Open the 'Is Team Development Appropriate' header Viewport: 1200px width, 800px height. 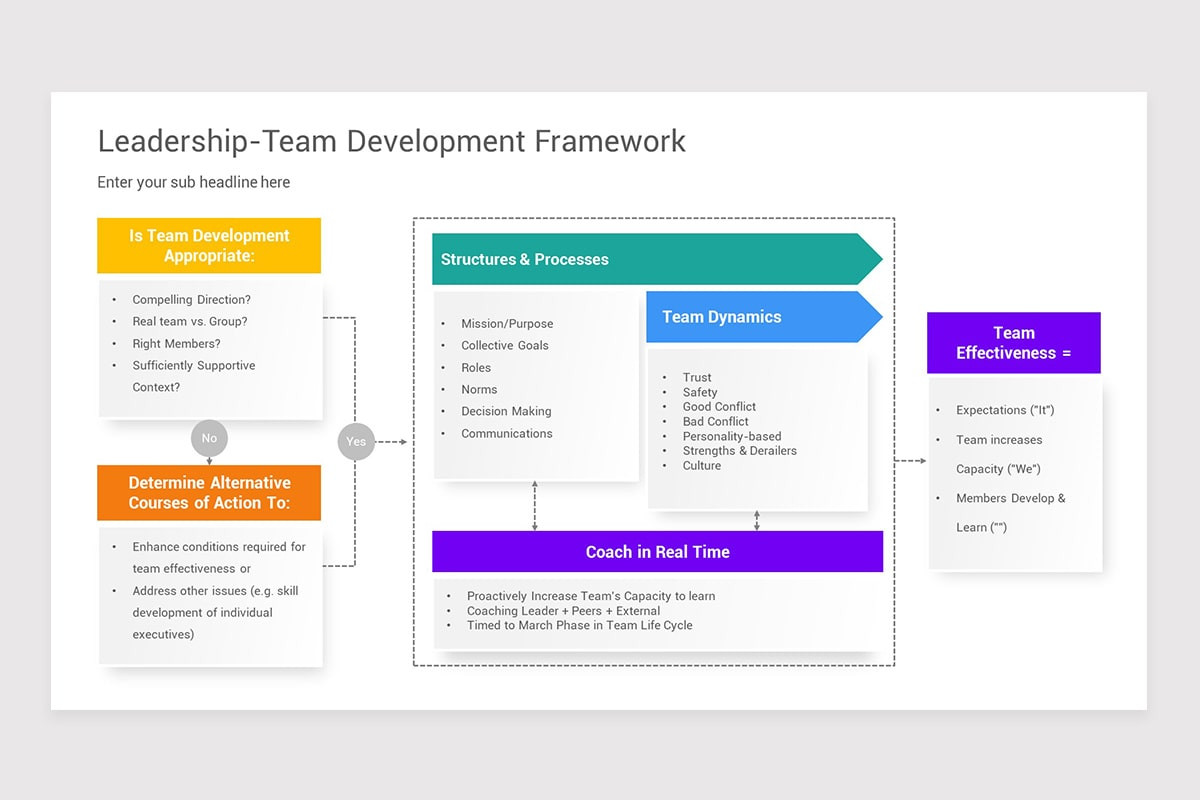[x=209, y=245]
